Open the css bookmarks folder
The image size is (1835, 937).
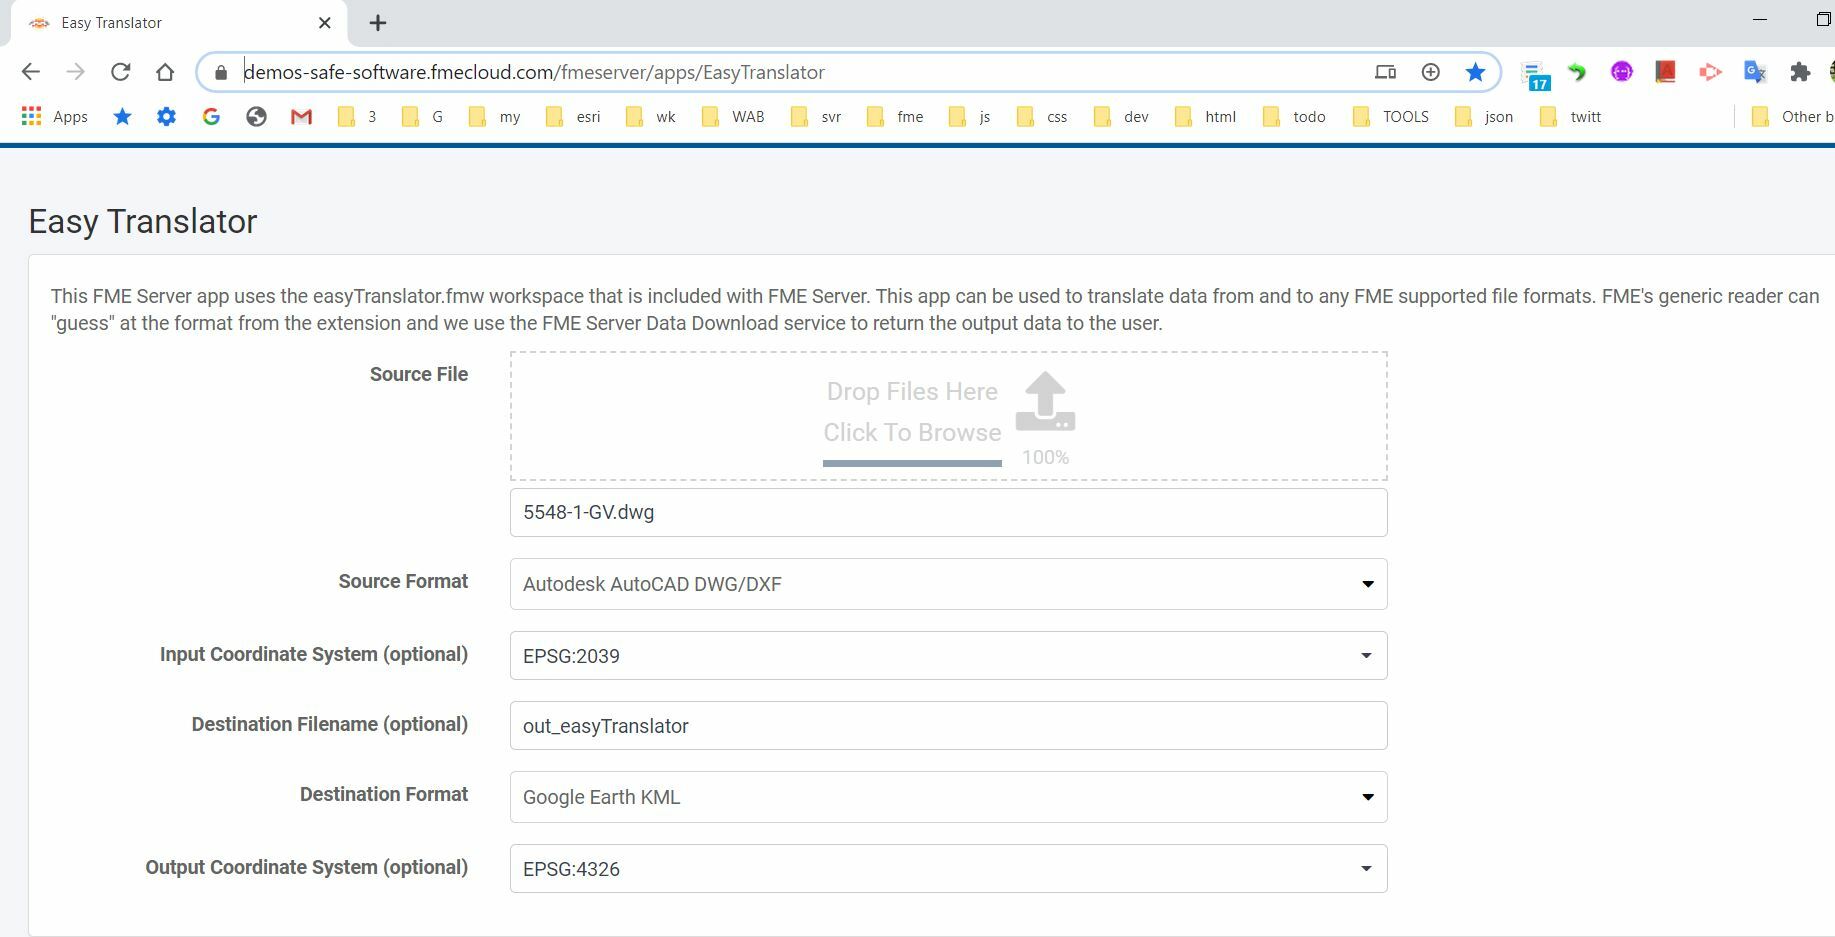tap(1041, 117)
